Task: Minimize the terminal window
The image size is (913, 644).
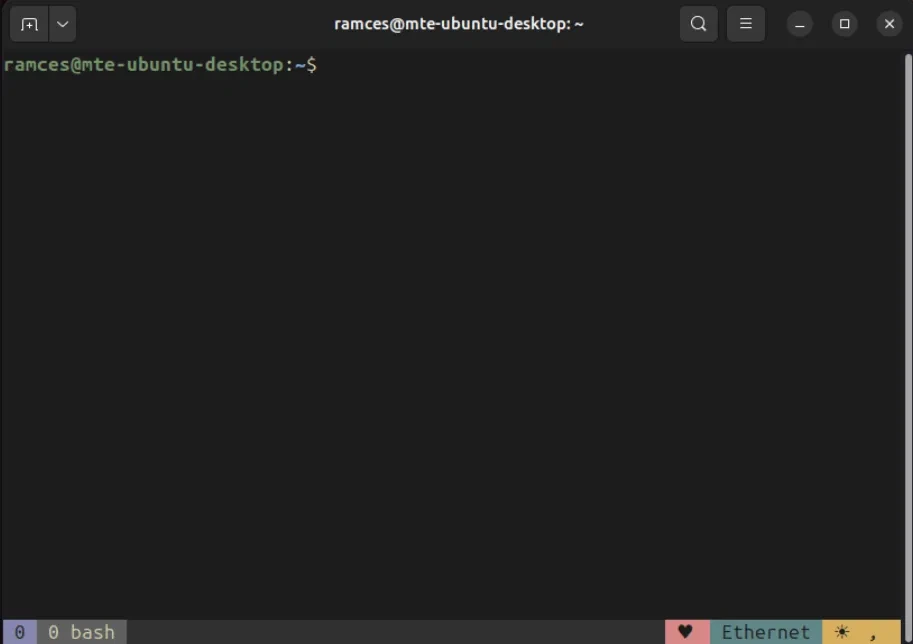Action: click(x=799, y=24)
